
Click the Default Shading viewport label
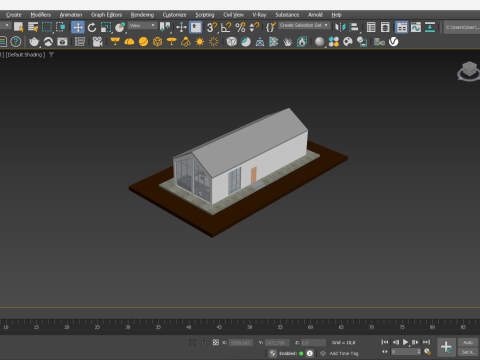(25, 55)
